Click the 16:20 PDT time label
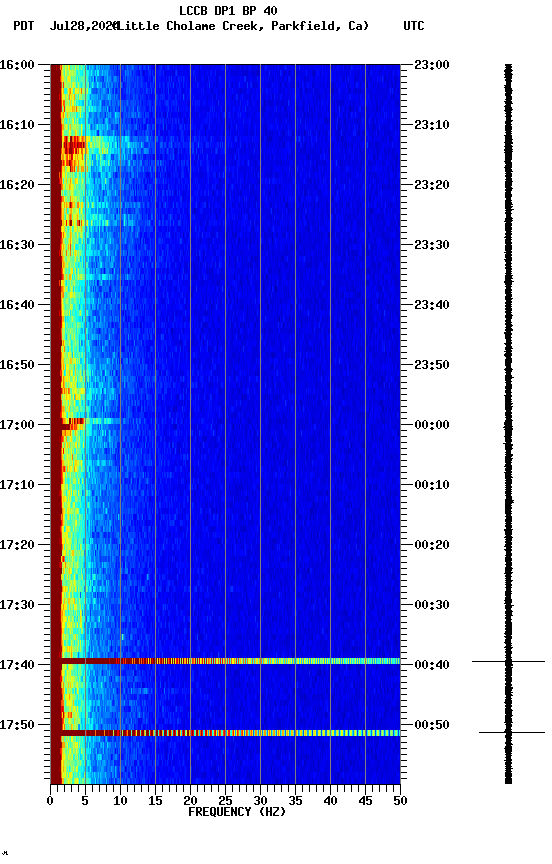552x864 pixels. (x=17, y=185)
